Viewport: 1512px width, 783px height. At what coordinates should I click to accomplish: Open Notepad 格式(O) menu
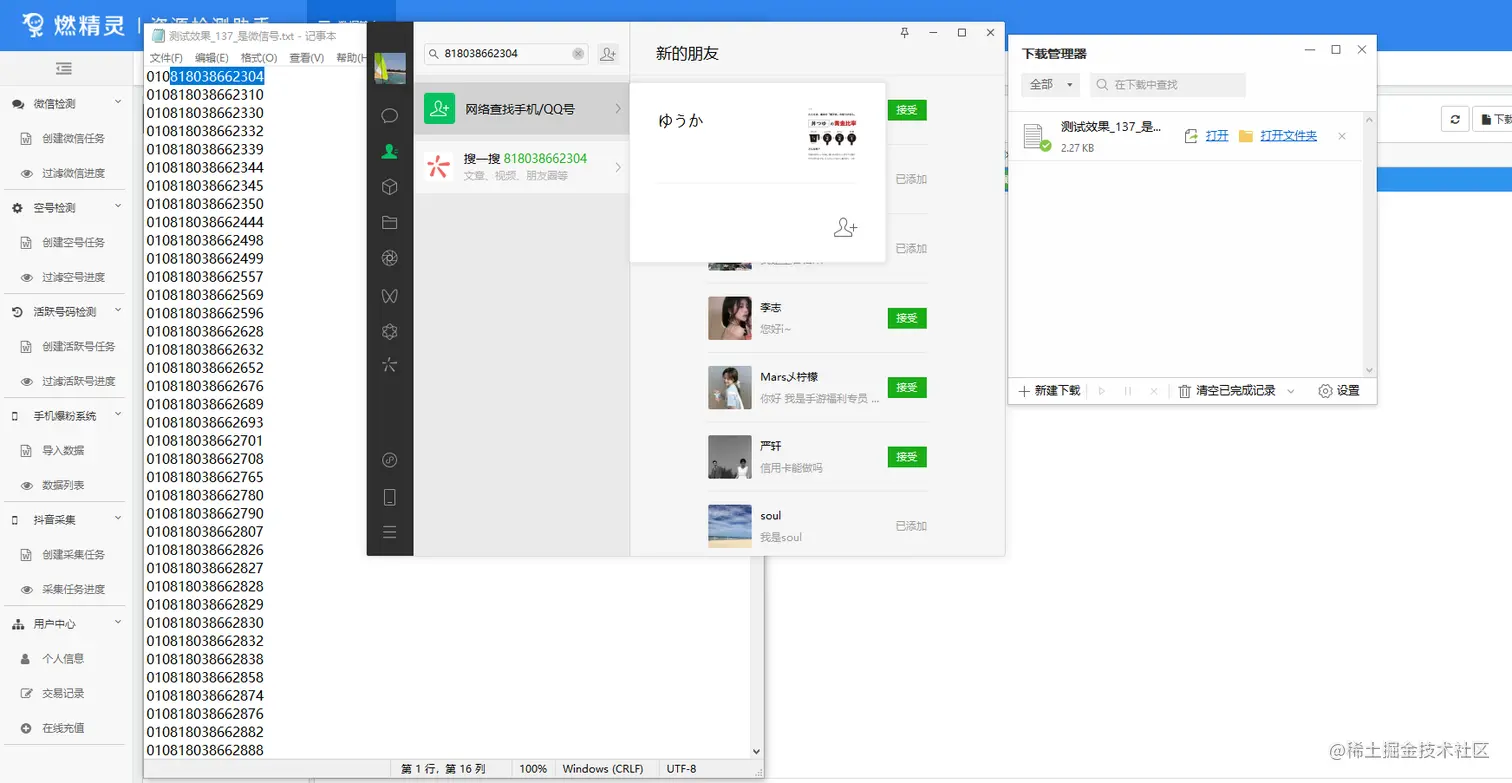click(x=259, y=58)
